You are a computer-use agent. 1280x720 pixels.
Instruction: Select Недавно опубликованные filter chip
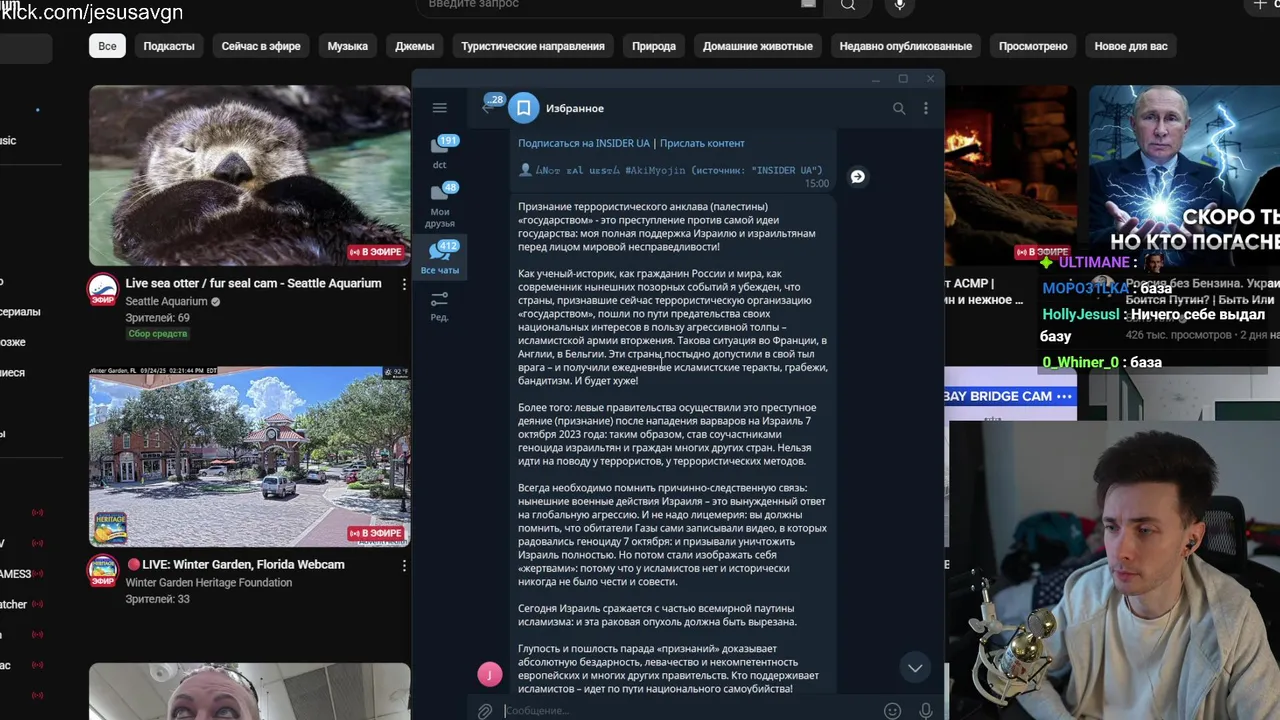[x=906, y=46]
